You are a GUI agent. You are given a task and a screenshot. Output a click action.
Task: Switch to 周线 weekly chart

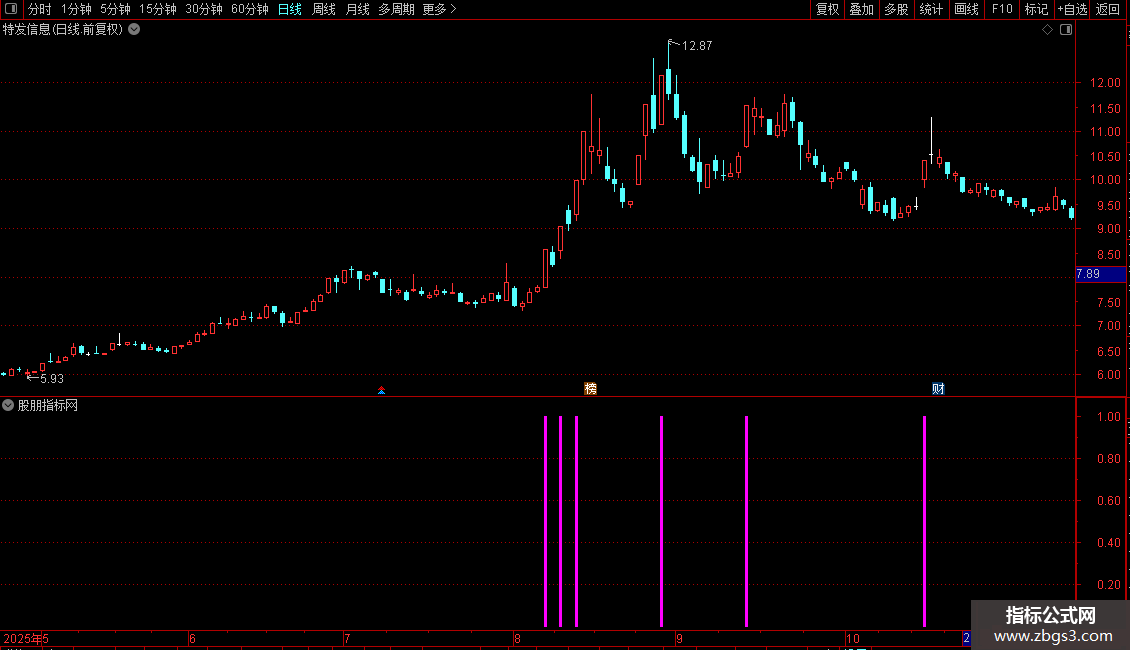click(x=324, y=9)
